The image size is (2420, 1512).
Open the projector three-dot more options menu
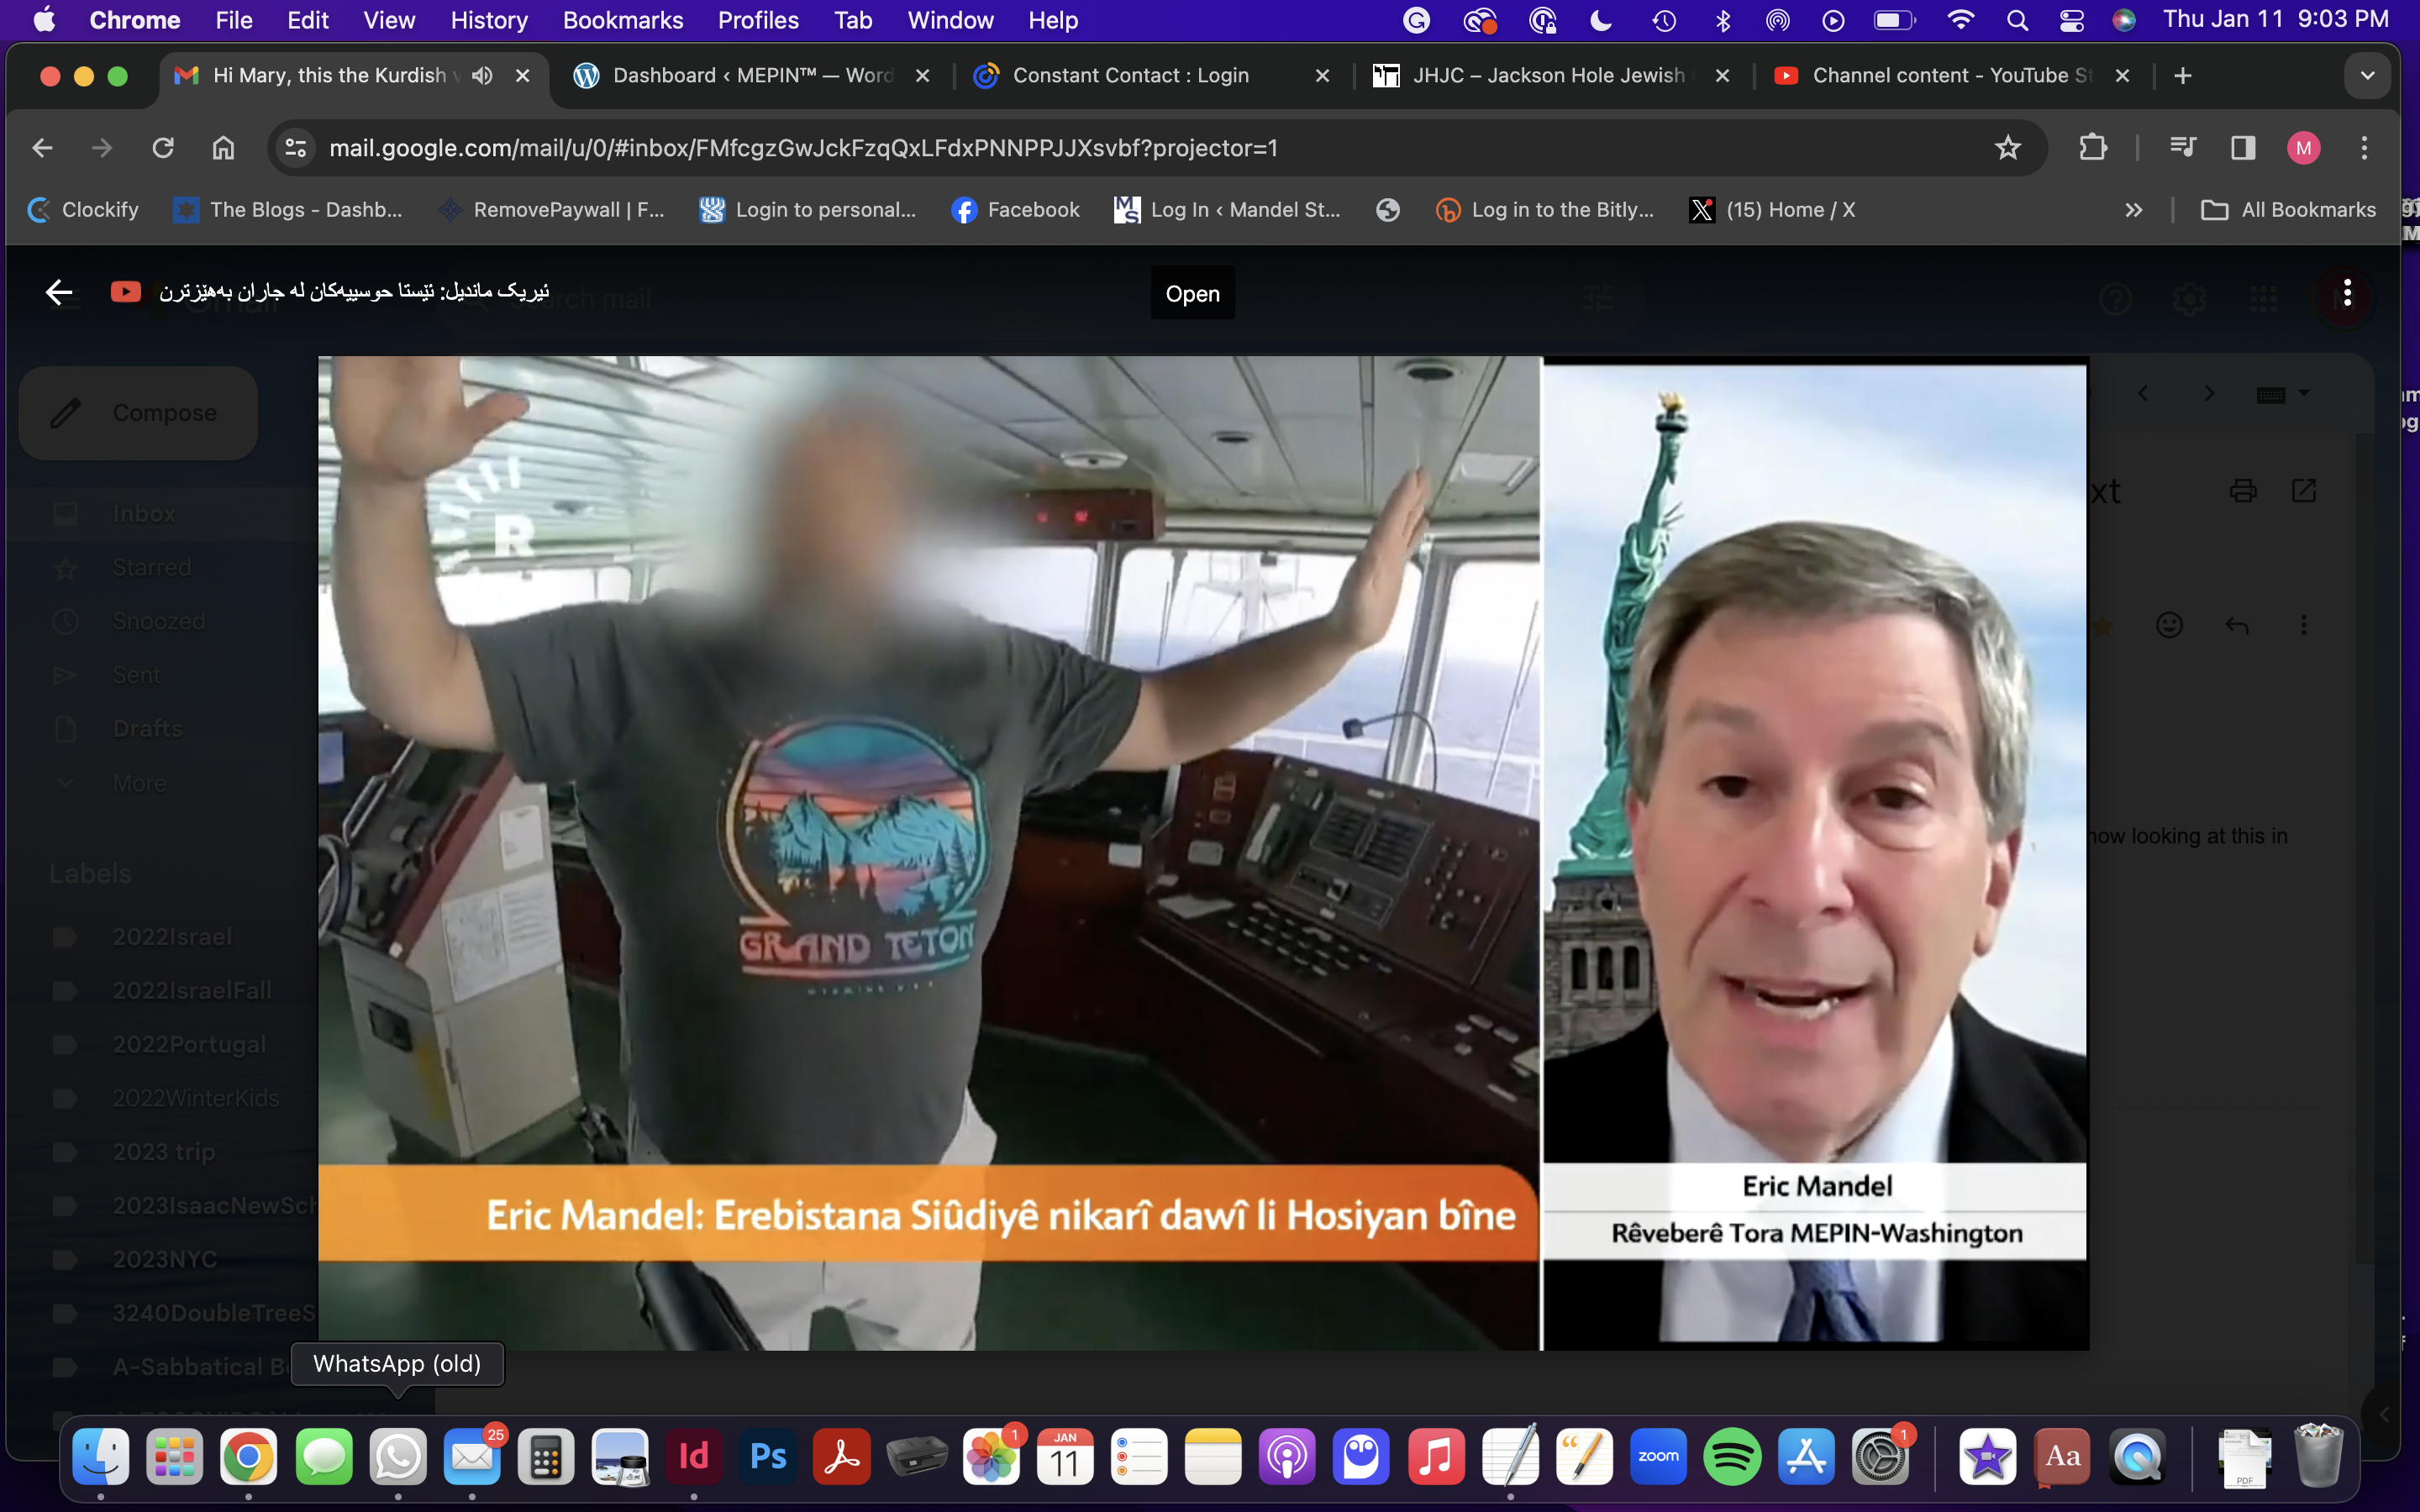click(2346, 294)
